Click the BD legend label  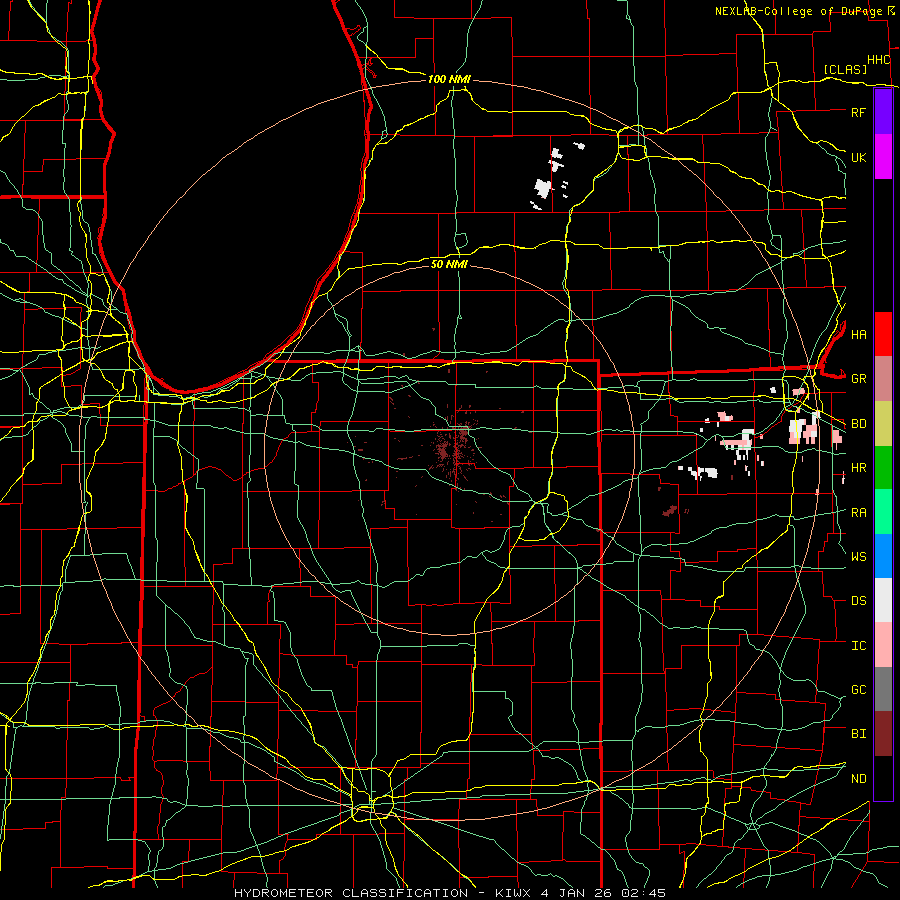point(858,424)
